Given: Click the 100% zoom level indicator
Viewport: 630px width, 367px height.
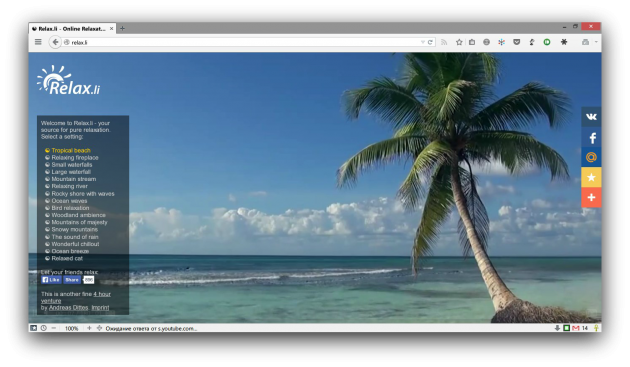Looking at the screenshot, I should (x=72, y=328).
